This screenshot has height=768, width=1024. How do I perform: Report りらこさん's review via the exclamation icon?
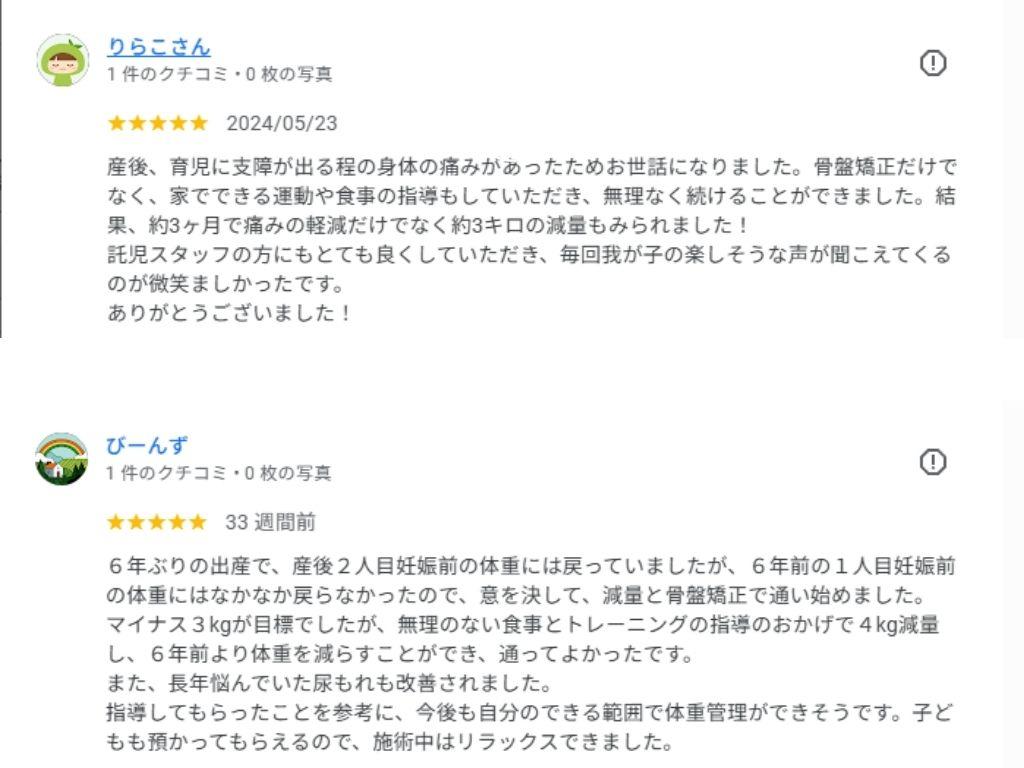[932, 63]
